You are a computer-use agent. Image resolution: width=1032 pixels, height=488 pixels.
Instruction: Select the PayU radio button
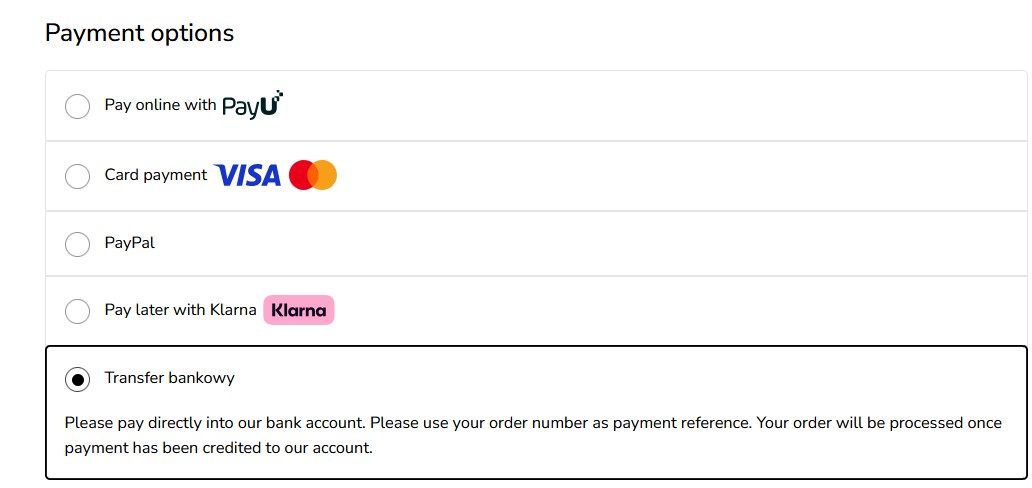(x=78, y=106)
